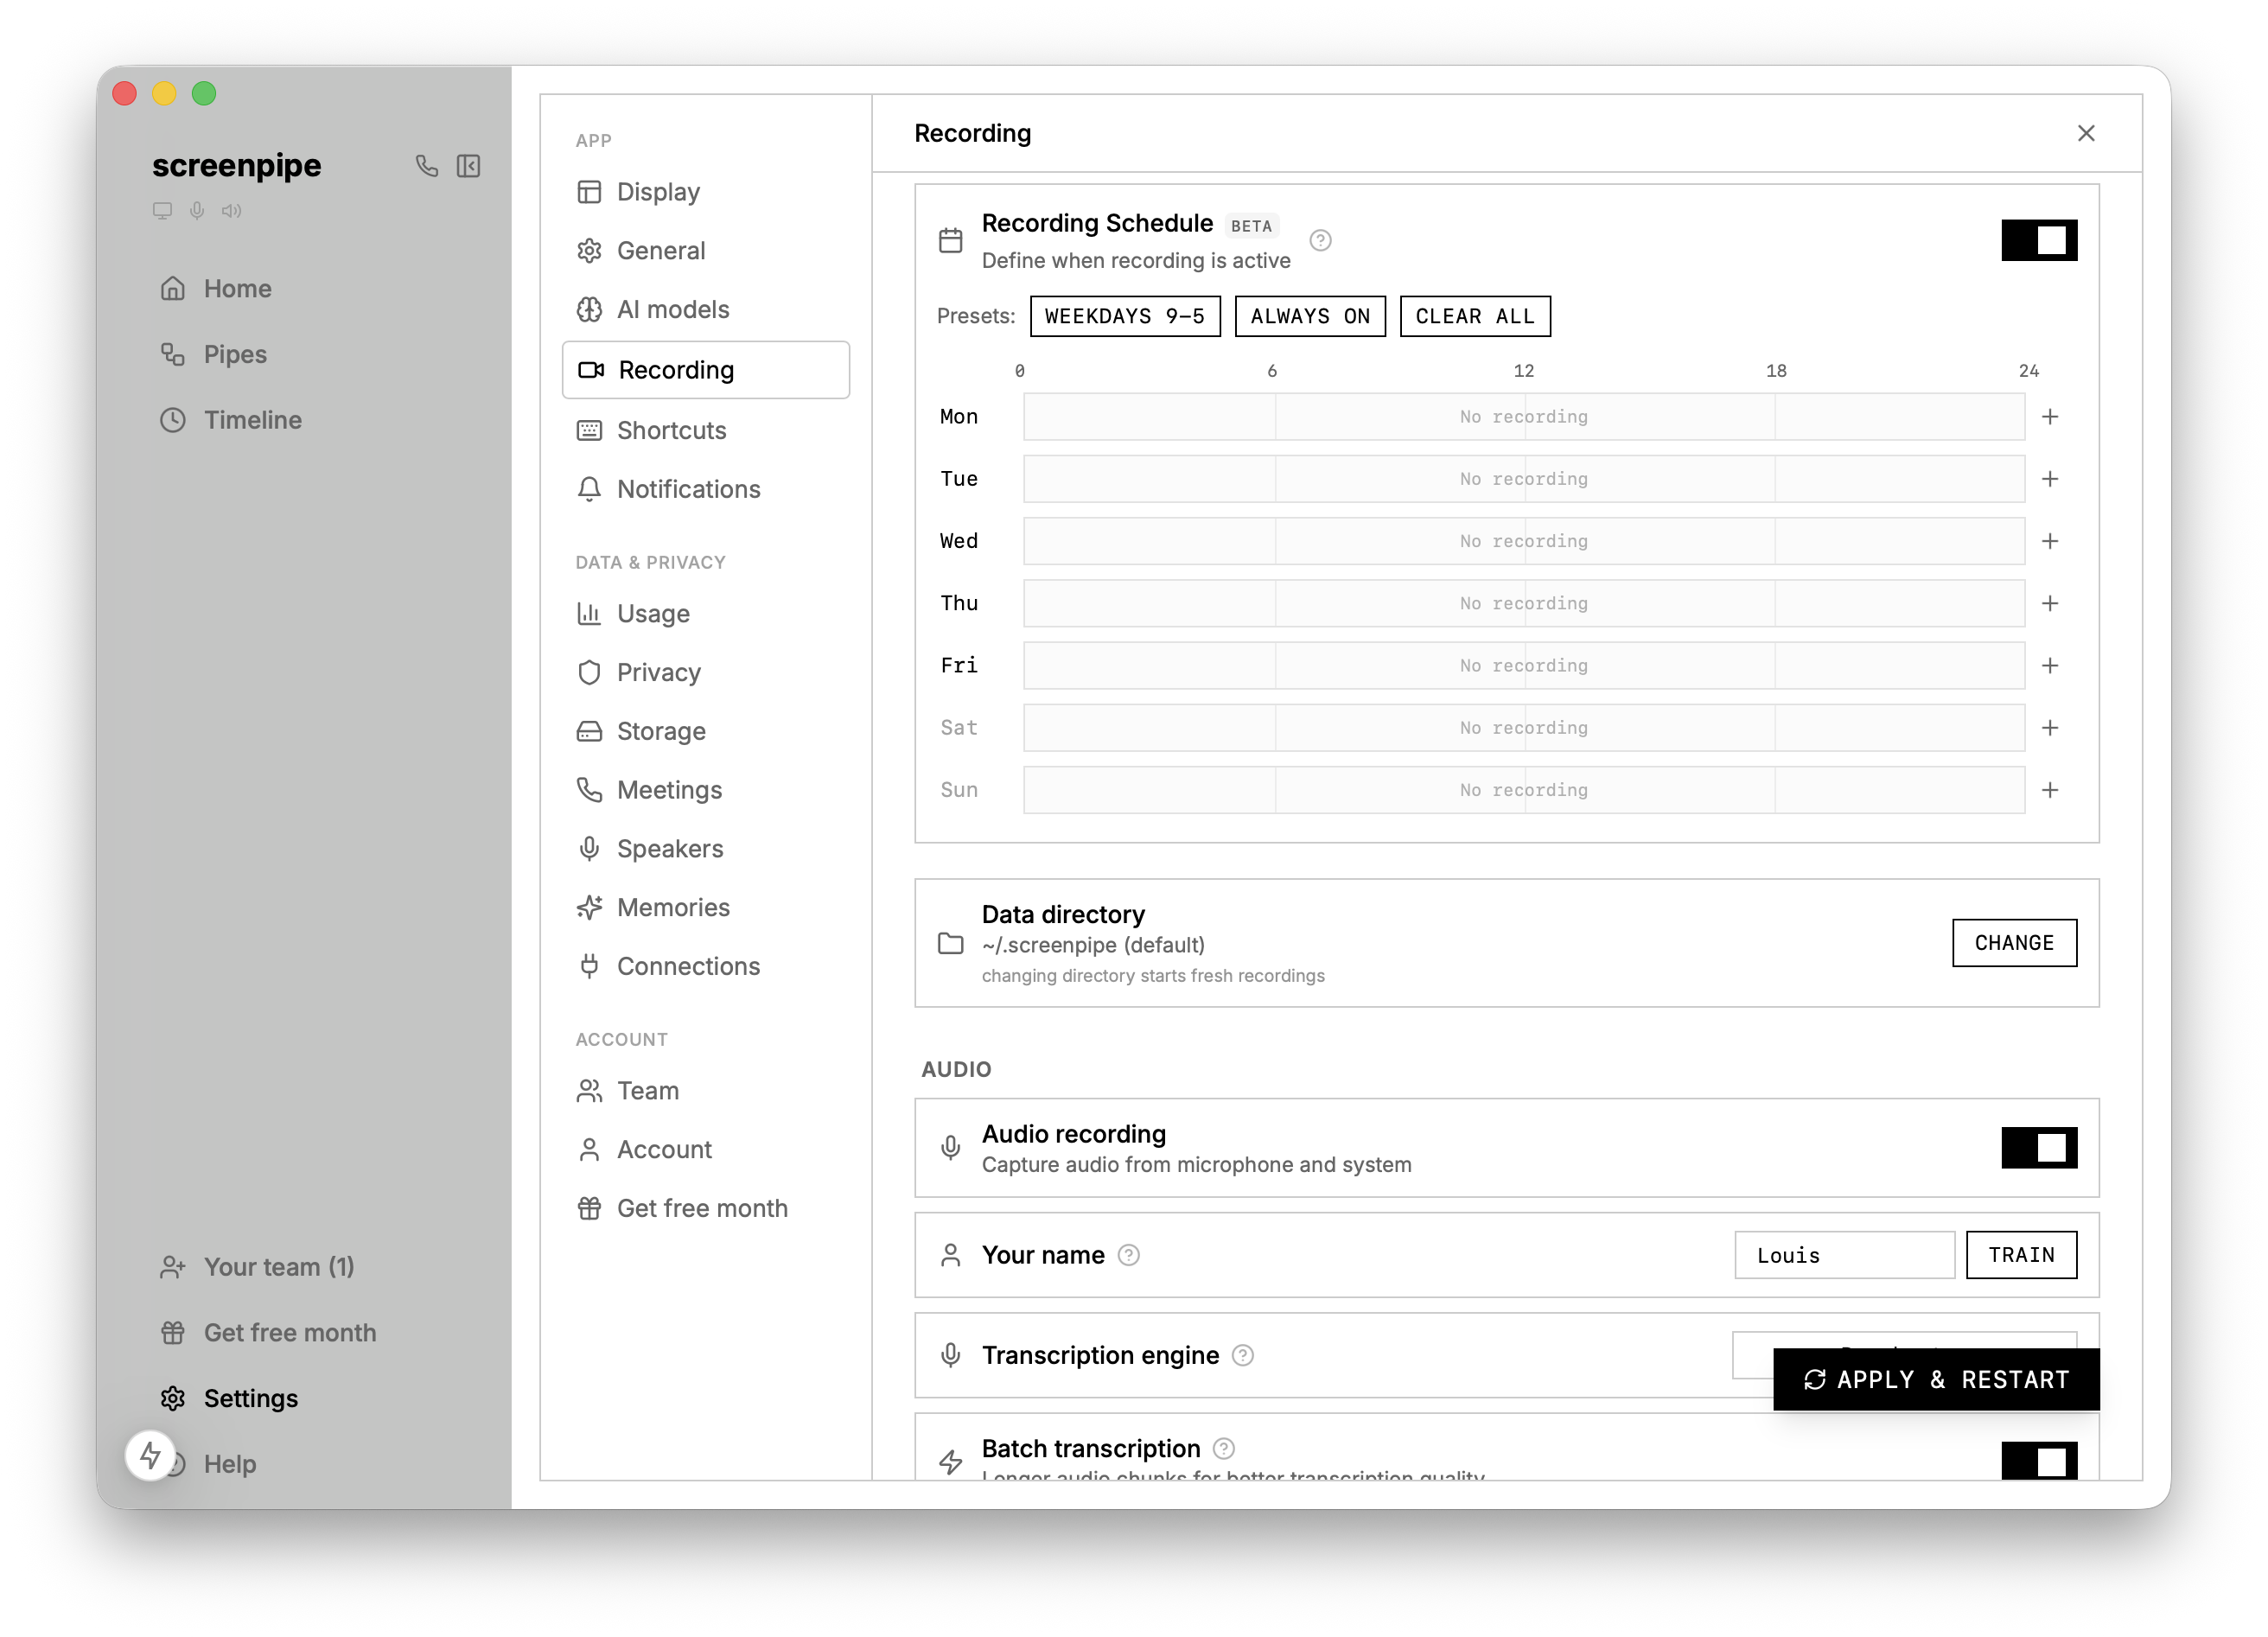The image size is (2268, 1637).
Task: Click the phone call icon beside screenpipe title
Action: tap(427, 166)
